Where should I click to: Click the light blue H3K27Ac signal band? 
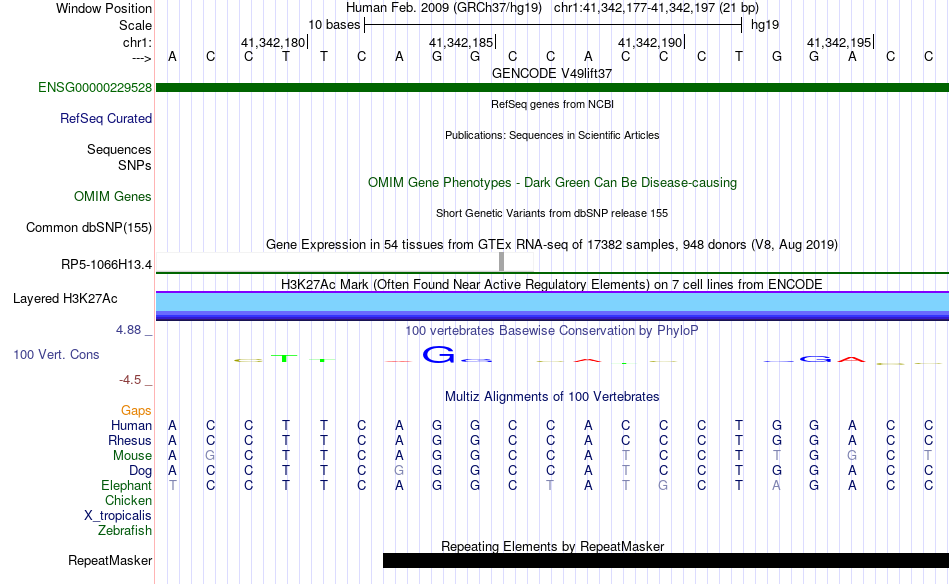point(552,302)
